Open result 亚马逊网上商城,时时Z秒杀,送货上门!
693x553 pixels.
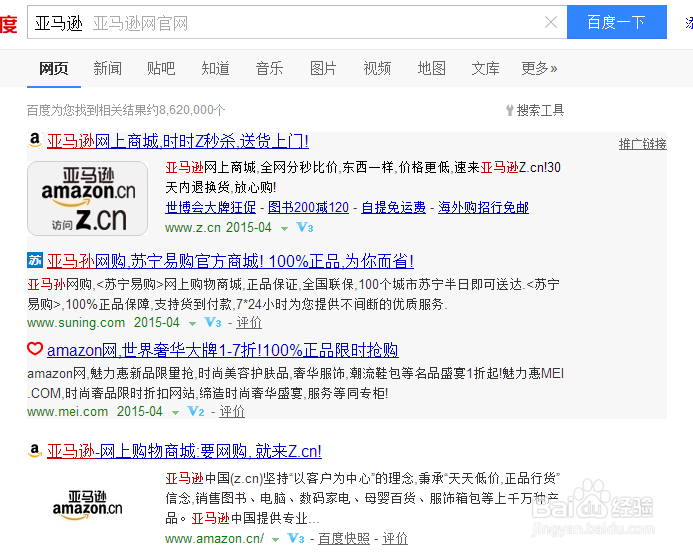(x=178, y=141)
